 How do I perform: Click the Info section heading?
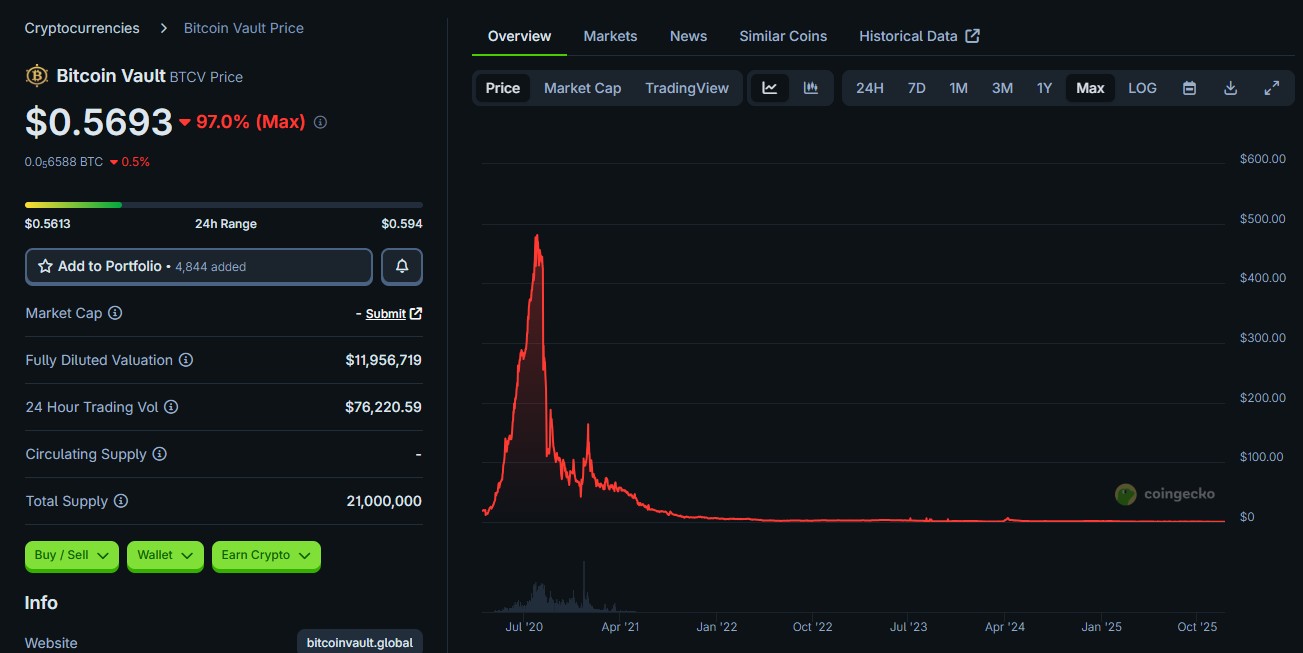pyautogui.click(x=41, y=603)
